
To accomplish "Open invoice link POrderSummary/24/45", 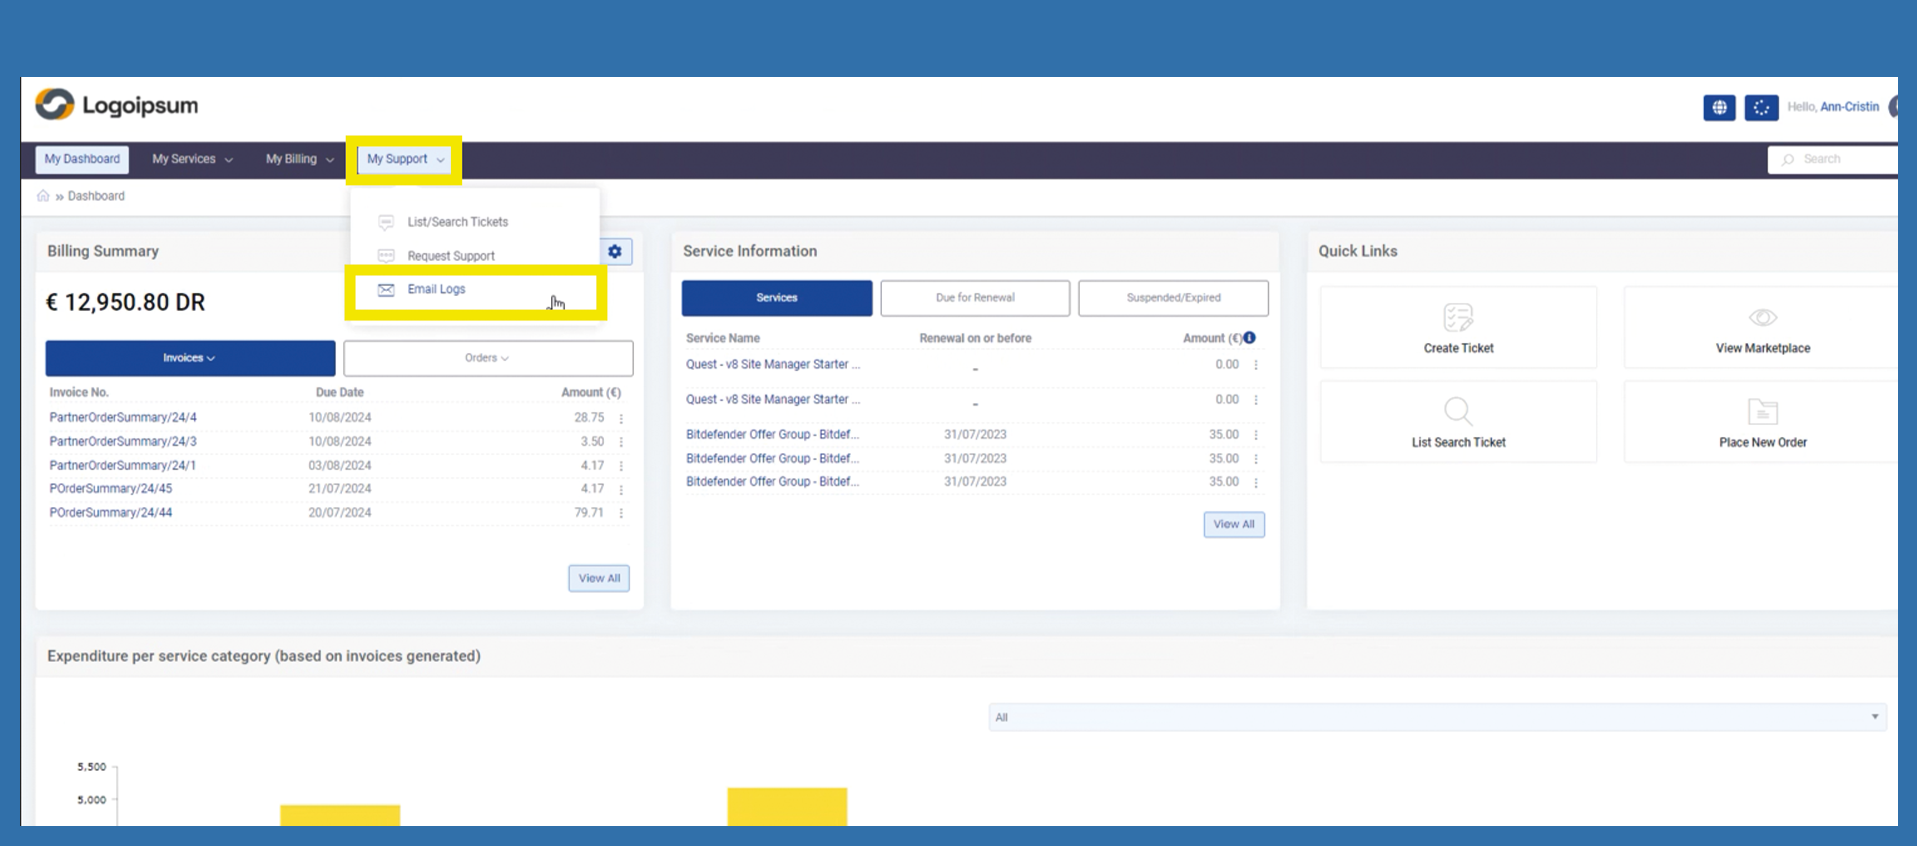I will click(111, 489).
